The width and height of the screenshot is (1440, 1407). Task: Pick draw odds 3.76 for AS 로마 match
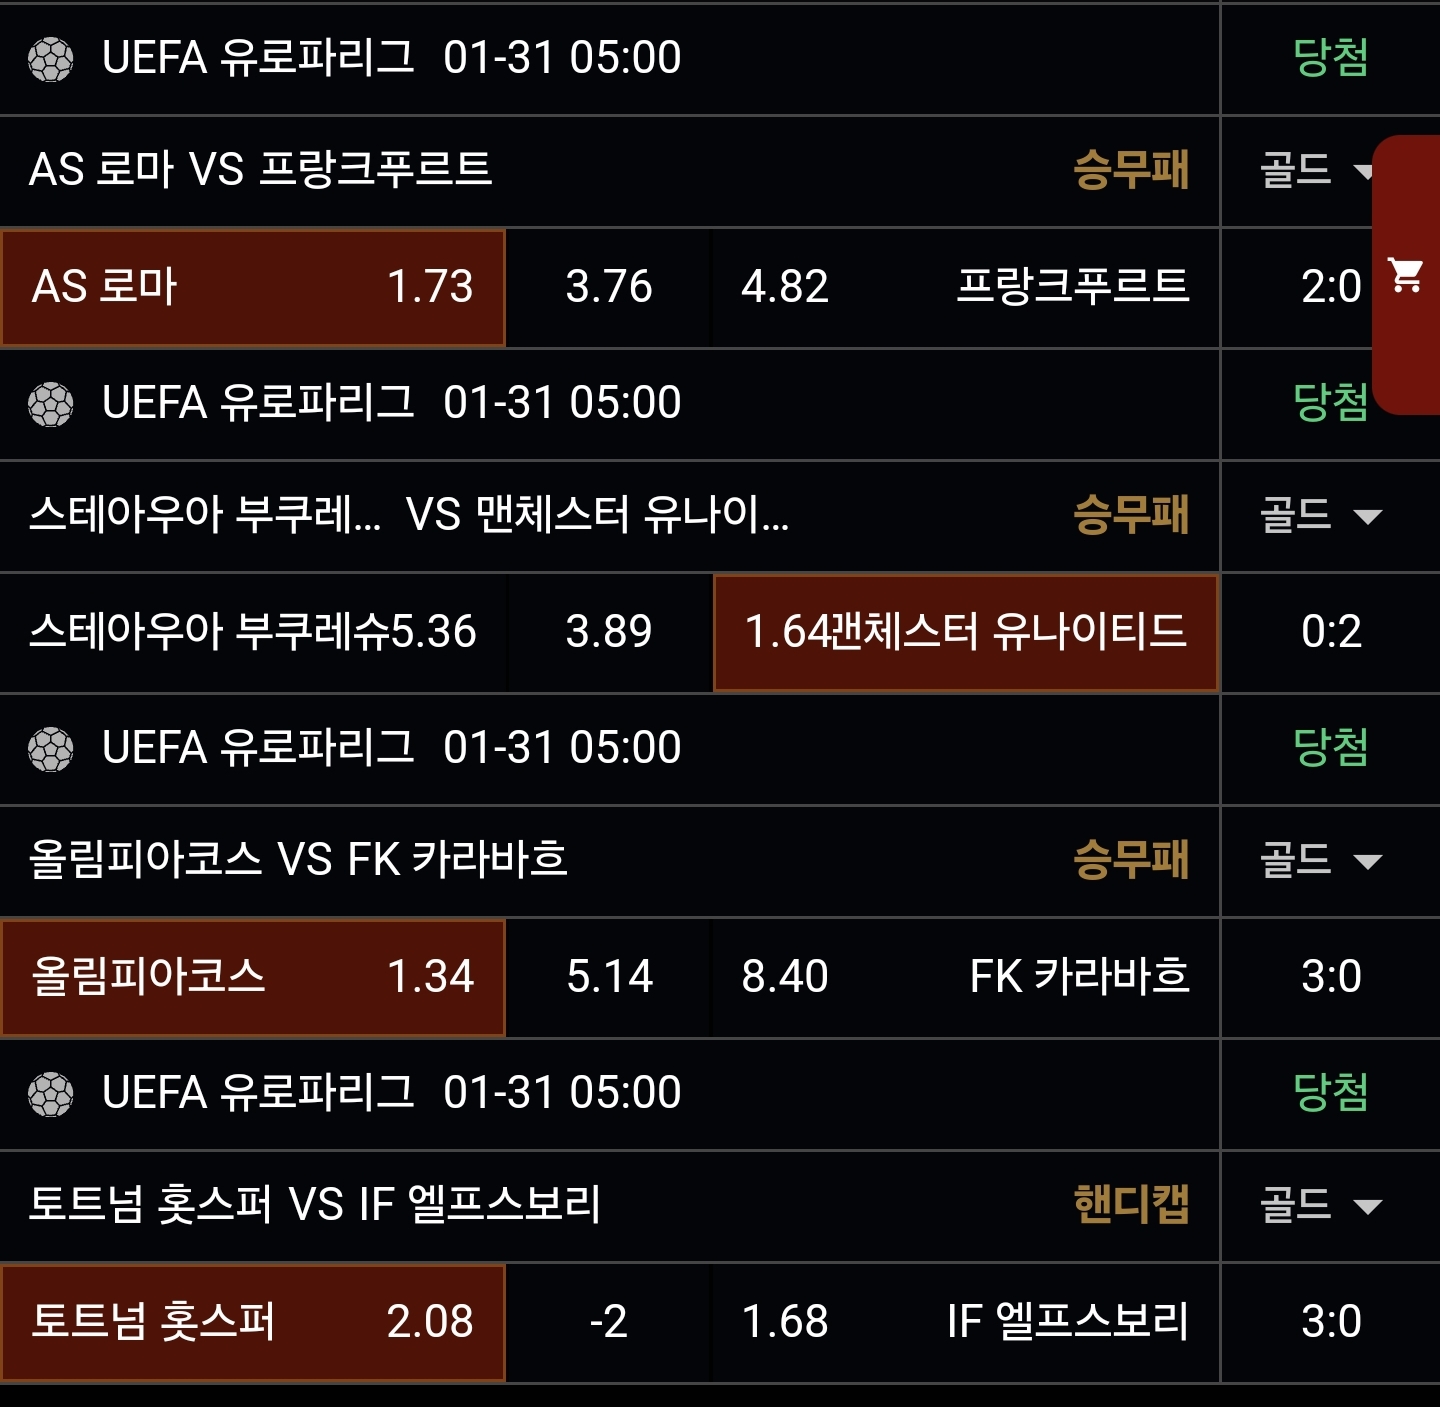point(608,288)
